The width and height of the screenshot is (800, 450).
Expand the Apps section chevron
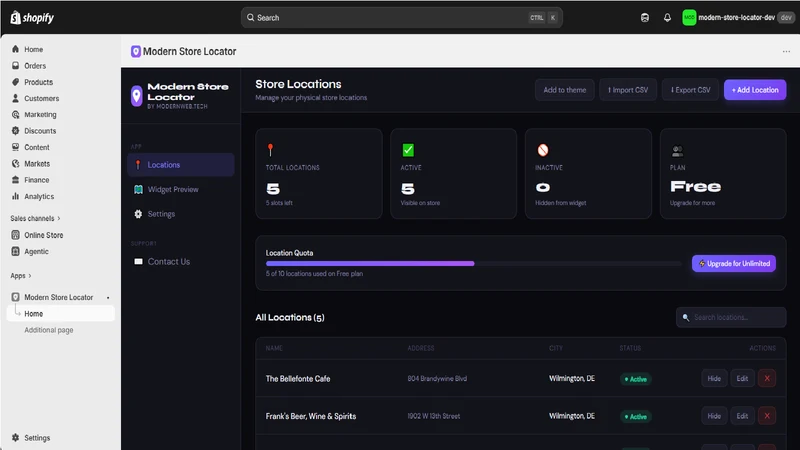(x=30, y=276)
